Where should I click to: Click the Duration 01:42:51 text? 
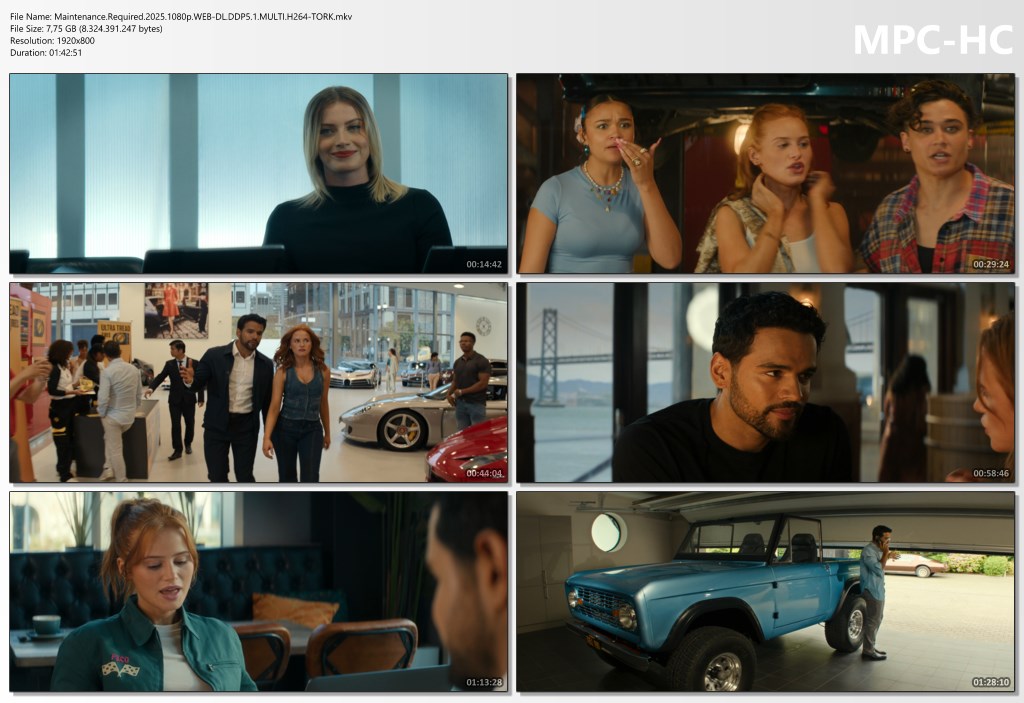click(x=46, y=53)
